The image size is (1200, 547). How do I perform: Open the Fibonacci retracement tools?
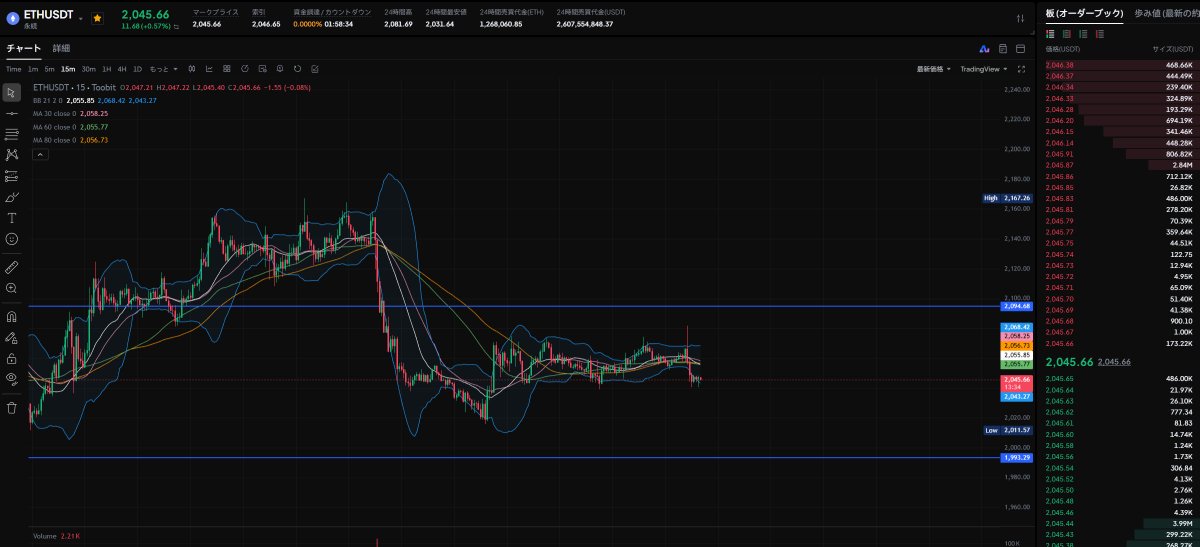(12, 134)
